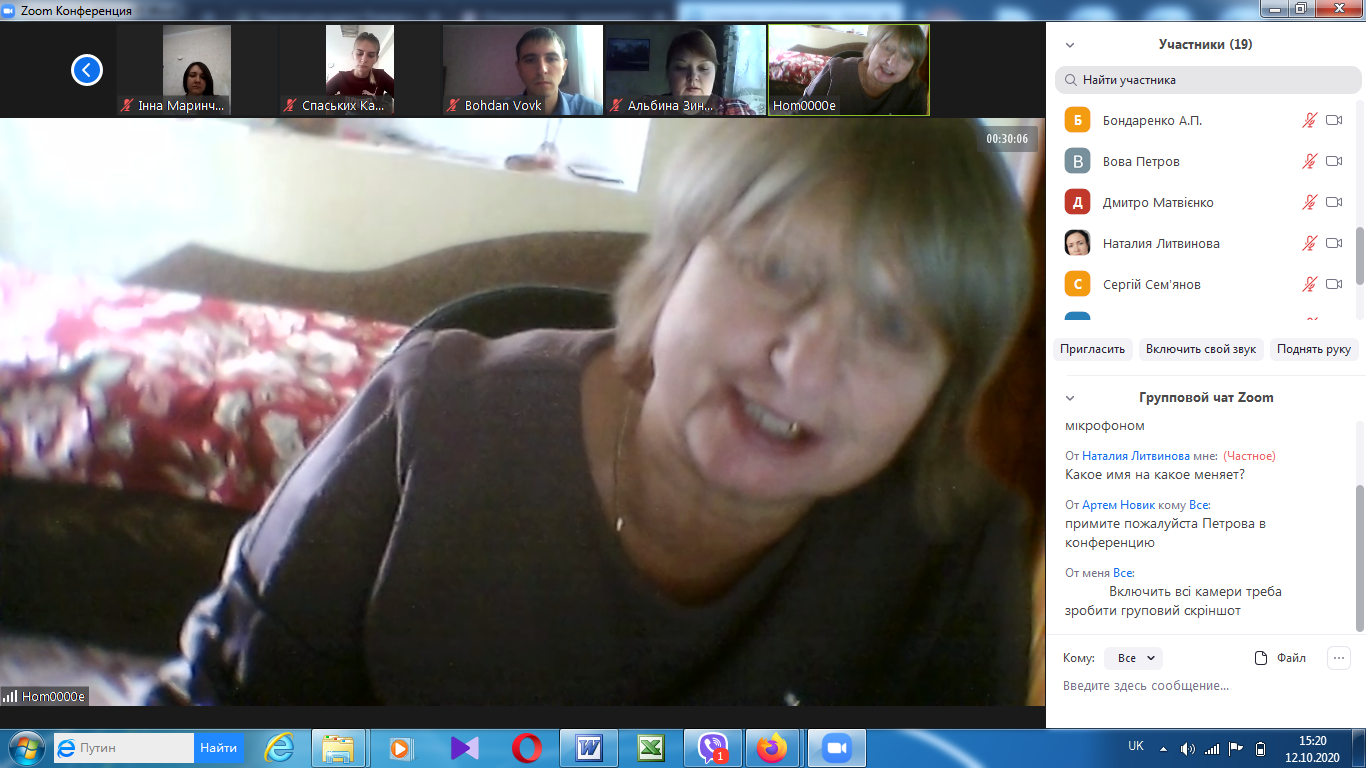The image size is (1366, 768).
Task: Click camera icon beside Наталия Литвинова
Action: [x=1333, y=243]
